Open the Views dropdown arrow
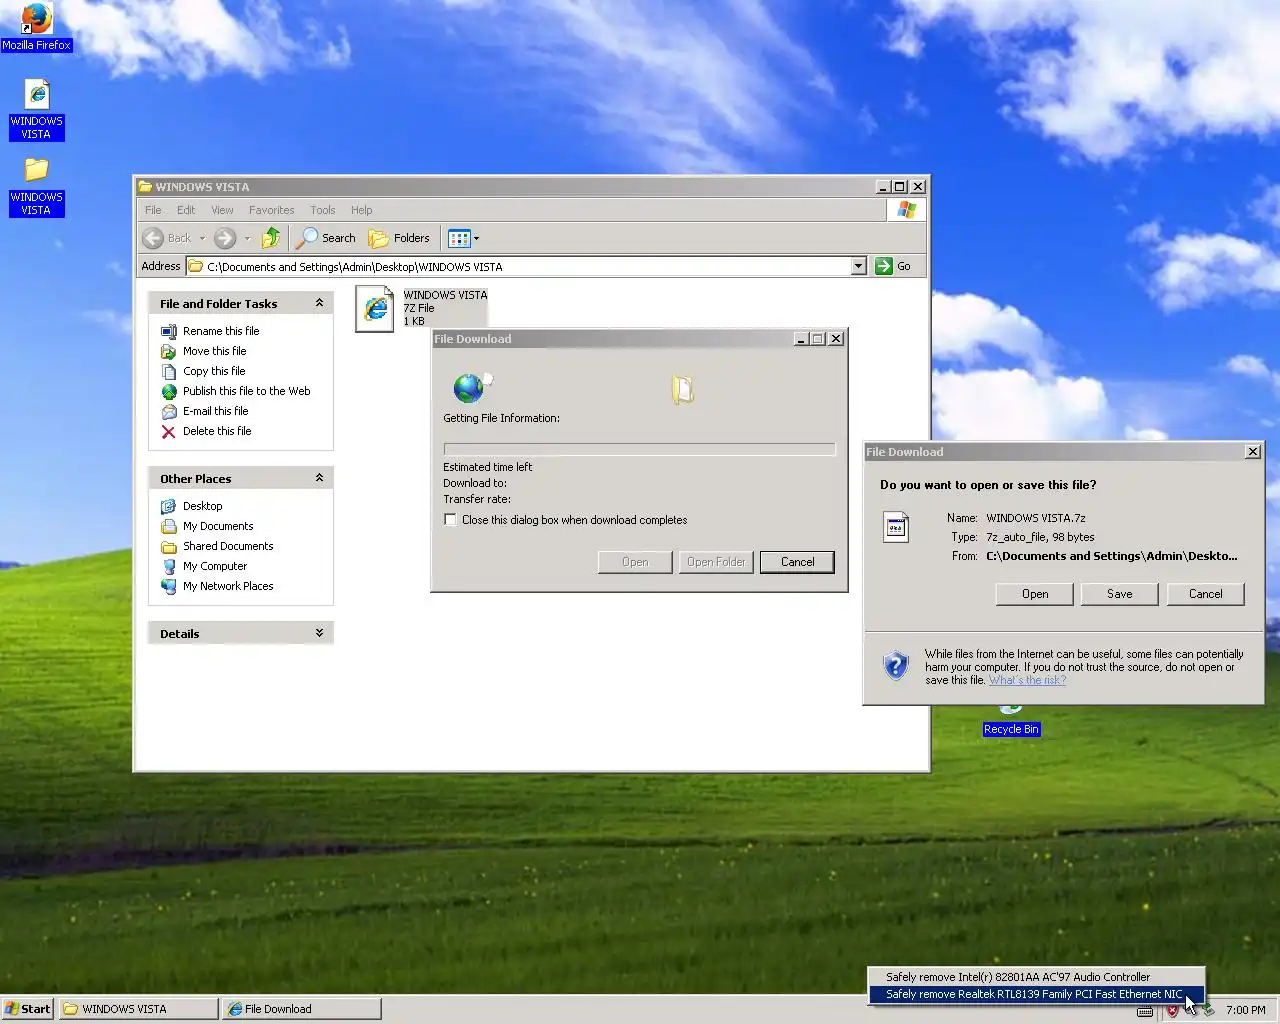The width and height of the screenshot is (1280, 1024). point(476,238)
